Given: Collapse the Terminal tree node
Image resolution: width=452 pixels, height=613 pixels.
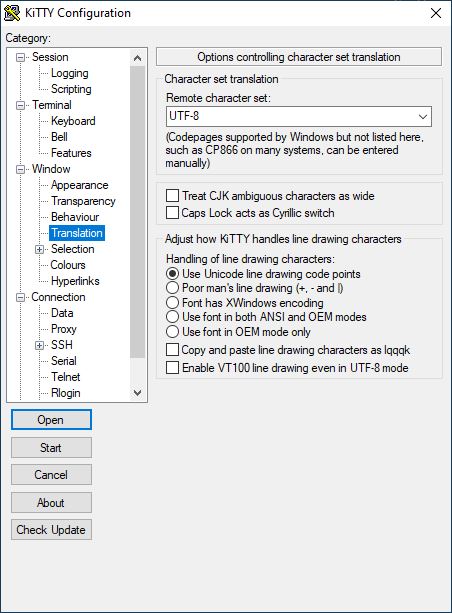Looking at the screenshot, I should tap(20, 106).
